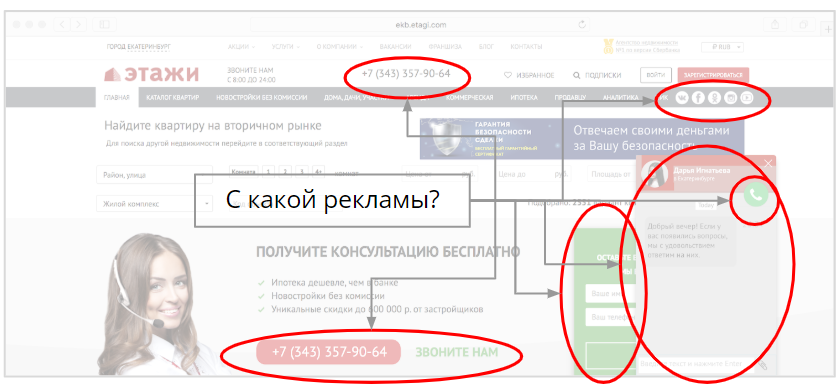Open the RUB currency dropdown

722,47
